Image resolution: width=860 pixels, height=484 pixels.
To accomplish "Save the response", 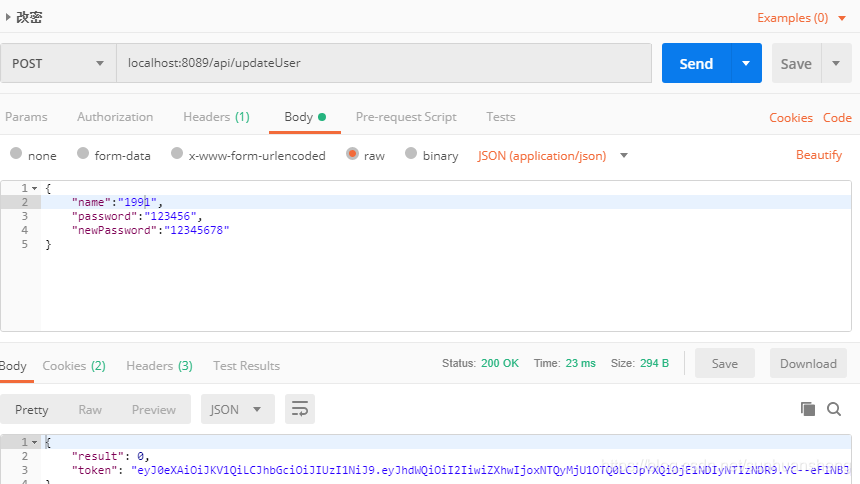I will [x=725, y=363].
